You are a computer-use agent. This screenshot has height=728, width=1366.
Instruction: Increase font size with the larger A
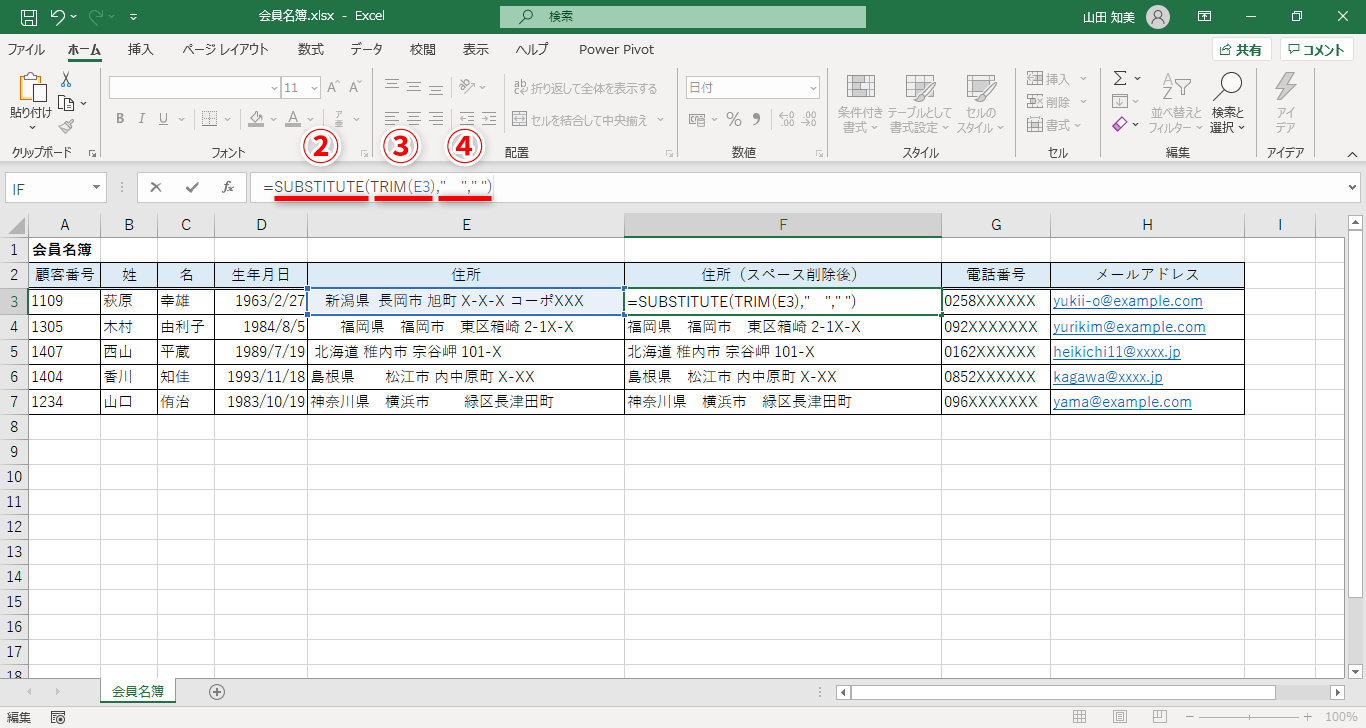pyautogui.click(x=333, y=88)
